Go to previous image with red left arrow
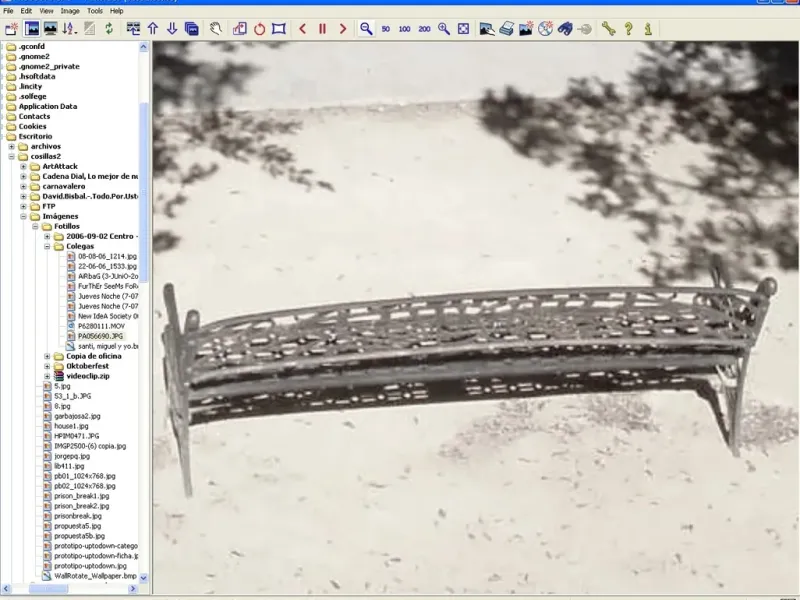 point(302,29)
